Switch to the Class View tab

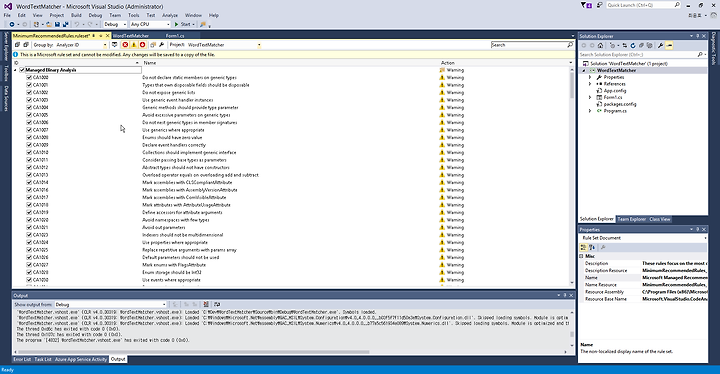click(660, 219)
